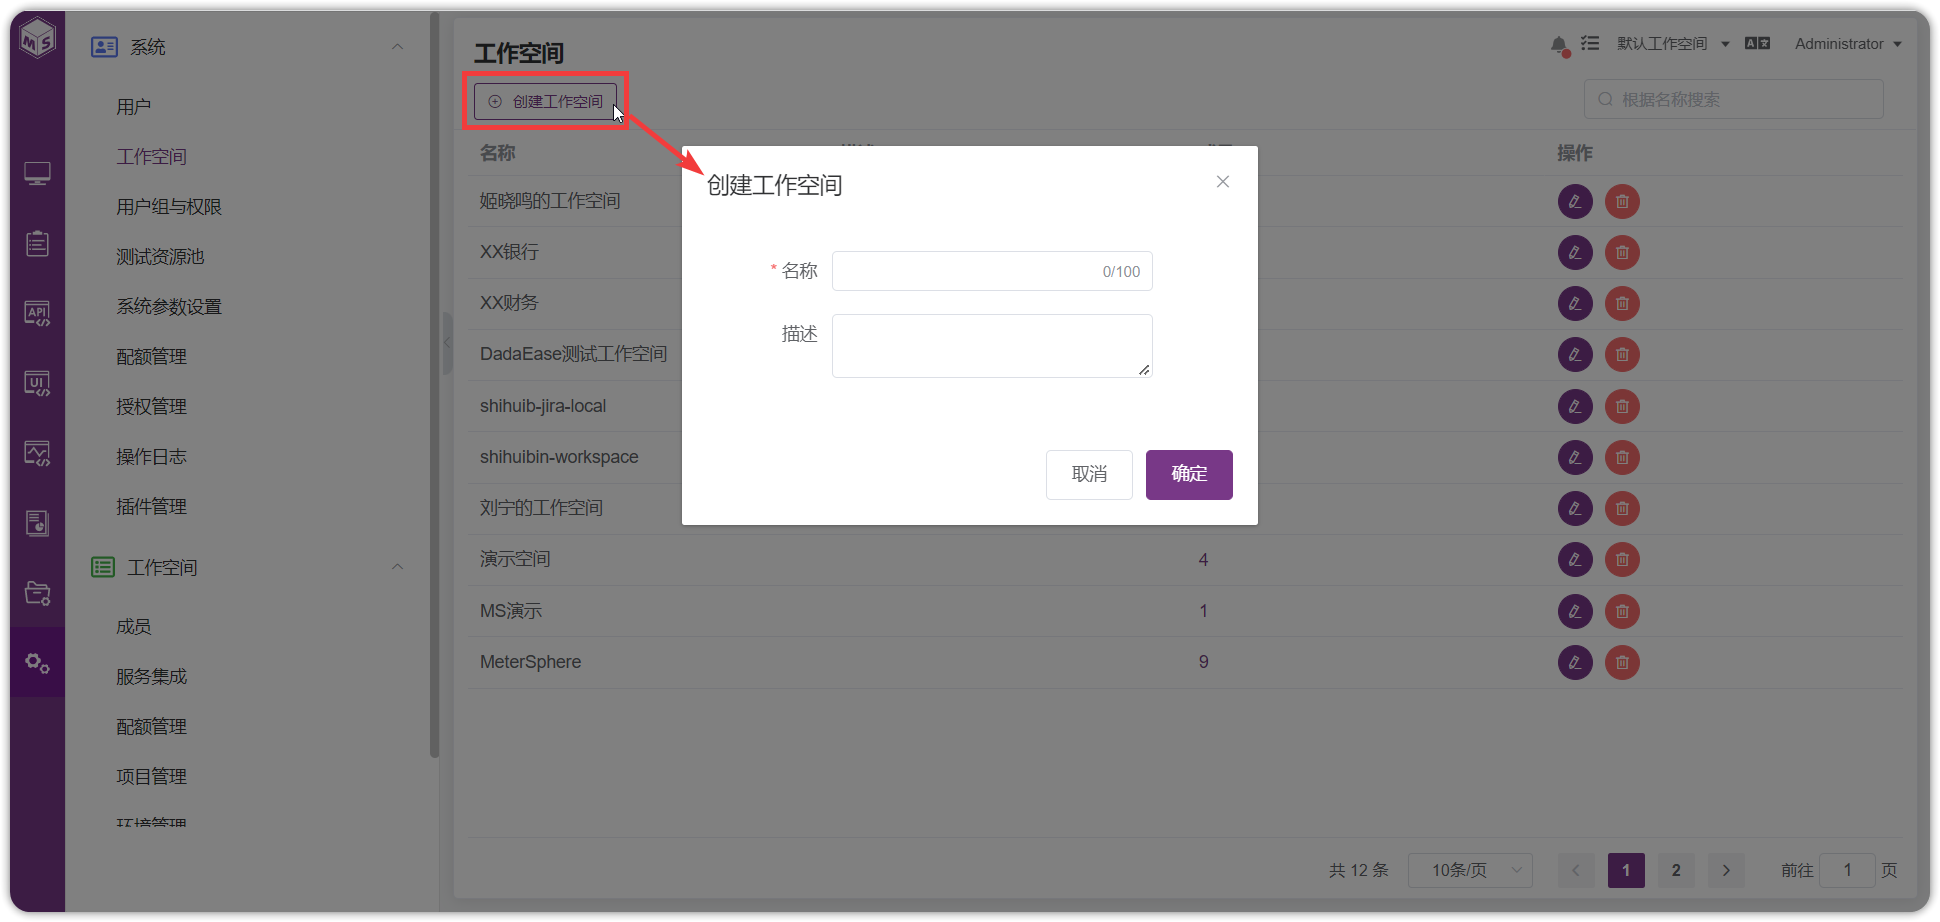This screenshot has width=1940, height=922.
Task: Edit the 姬晓鸣的工作空间 row
Action: point(1575,202)
